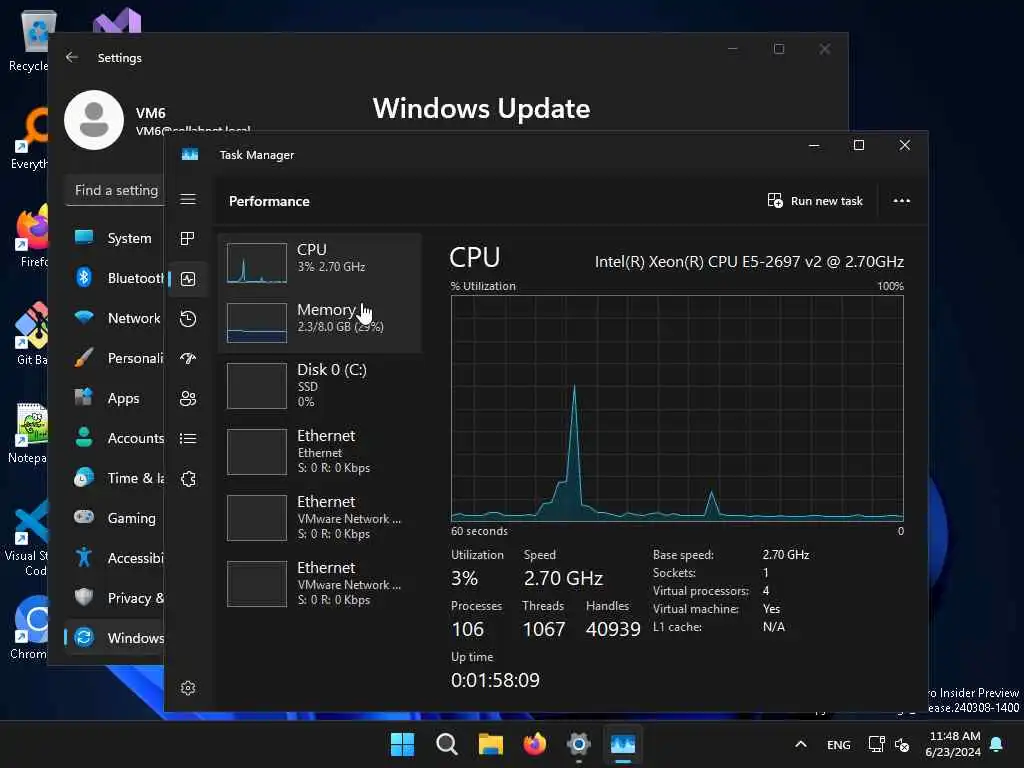Select Disk 0 (C:) performance entry

(319, 385)
